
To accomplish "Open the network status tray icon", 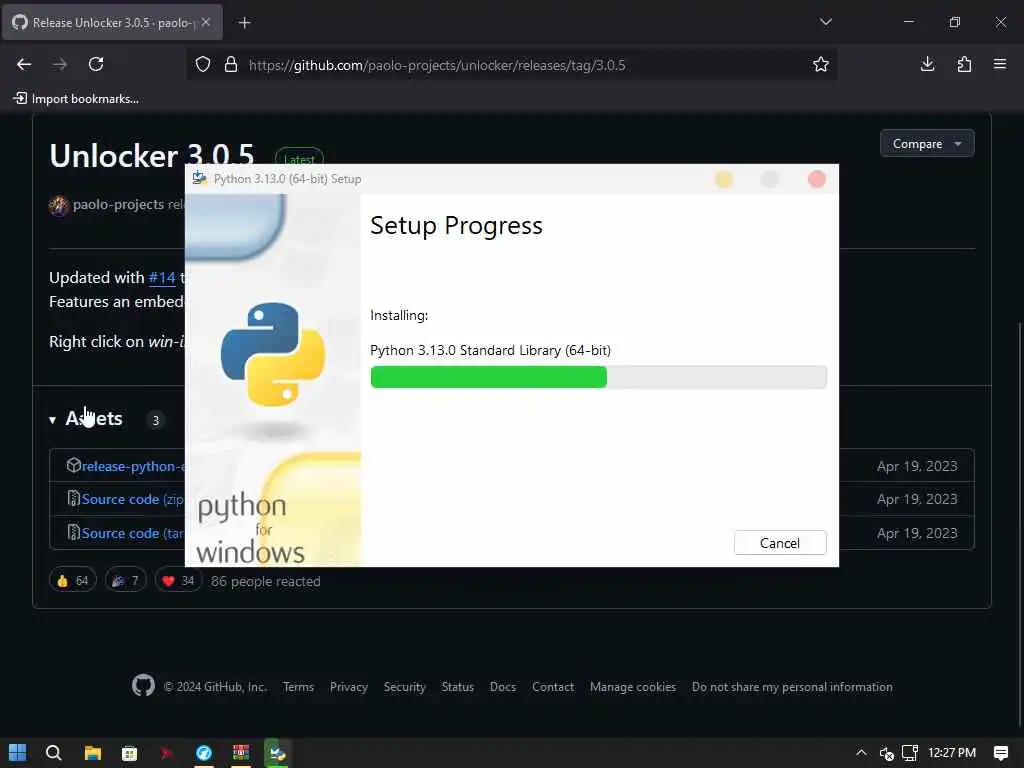I will pyautogui.click(x=910, y=753).
